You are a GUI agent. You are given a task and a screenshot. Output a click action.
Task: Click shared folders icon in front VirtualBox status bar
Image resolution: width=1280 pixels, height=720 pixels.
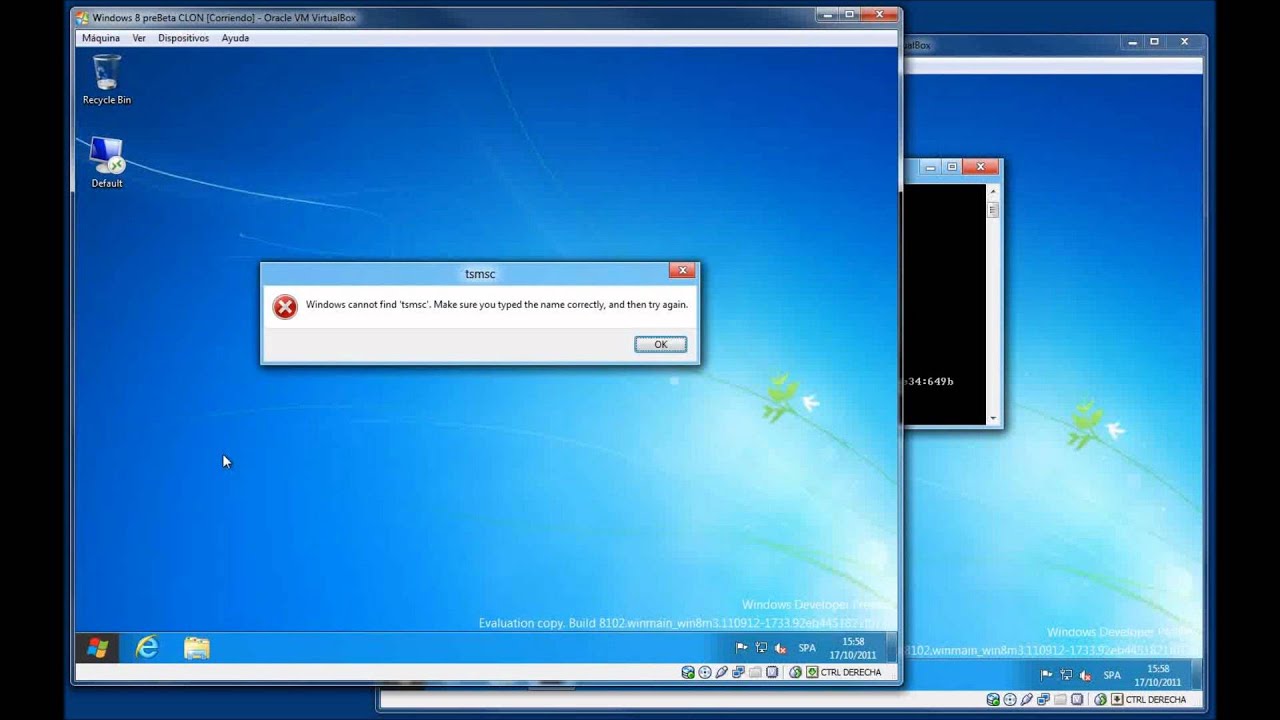755,672
